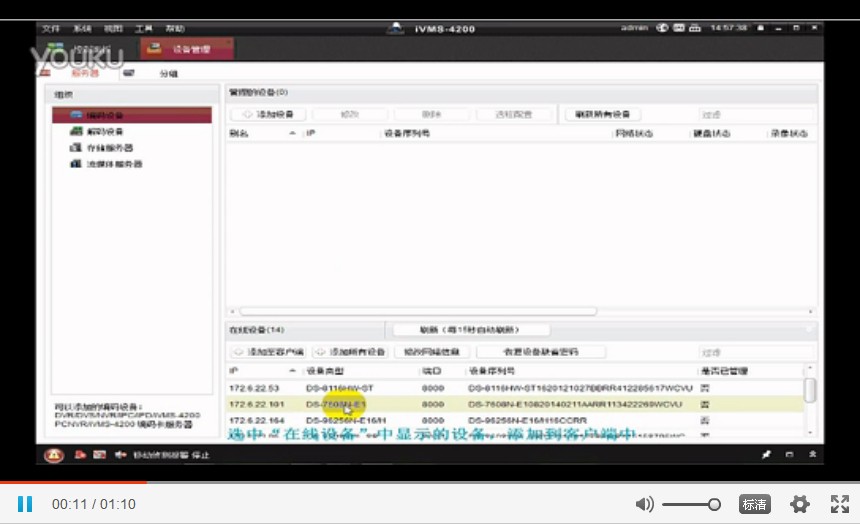860x524 pixels.
Task: Click the lock icon in title bar
Action: [x=760, y=28]
